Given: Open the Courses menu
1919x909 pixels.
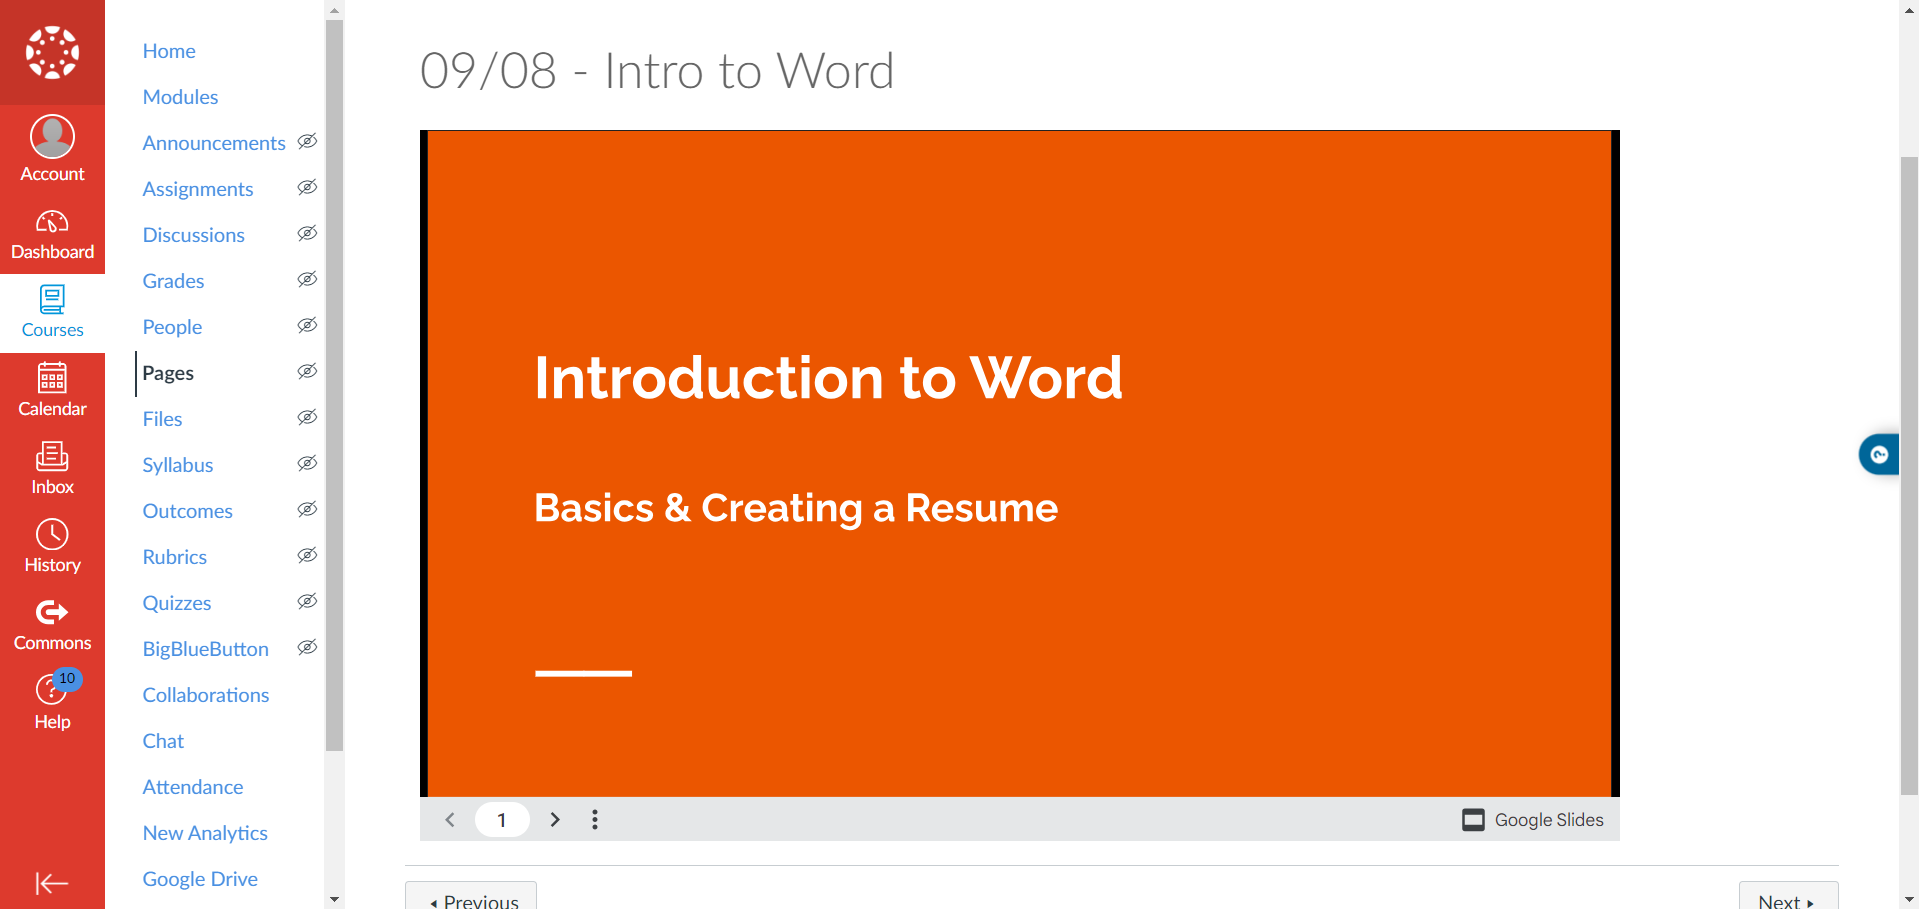Looking at the screenshot, I should click(x=52, y=313).
